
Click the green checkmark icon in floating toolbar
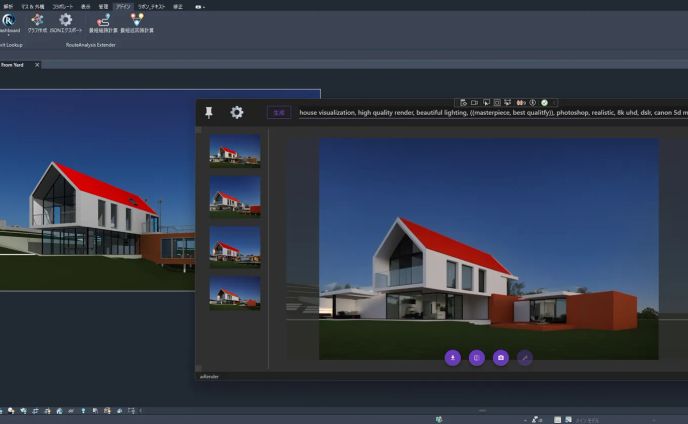tap(545, 103)
